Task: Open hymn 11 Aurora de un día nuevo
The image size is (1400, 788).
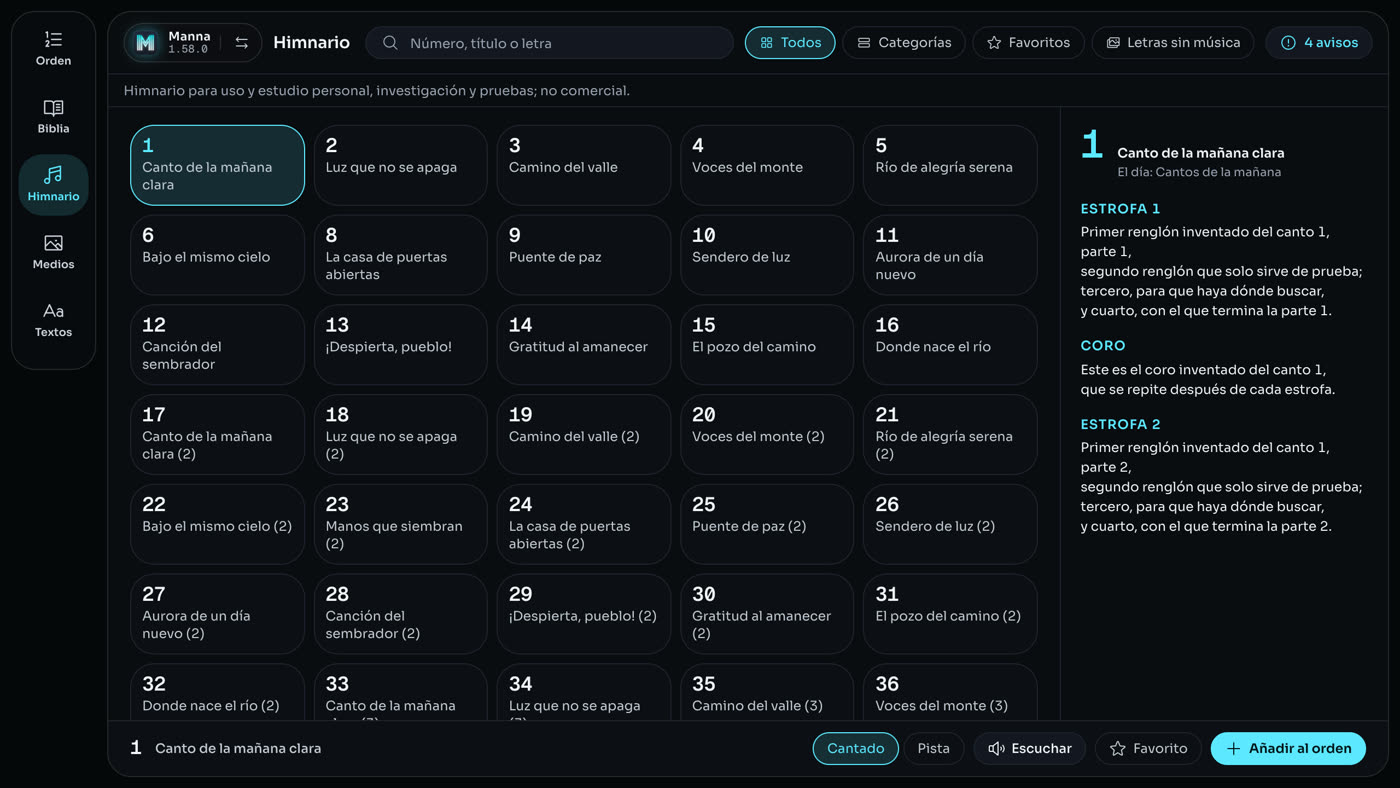Action: click(950, 255)
